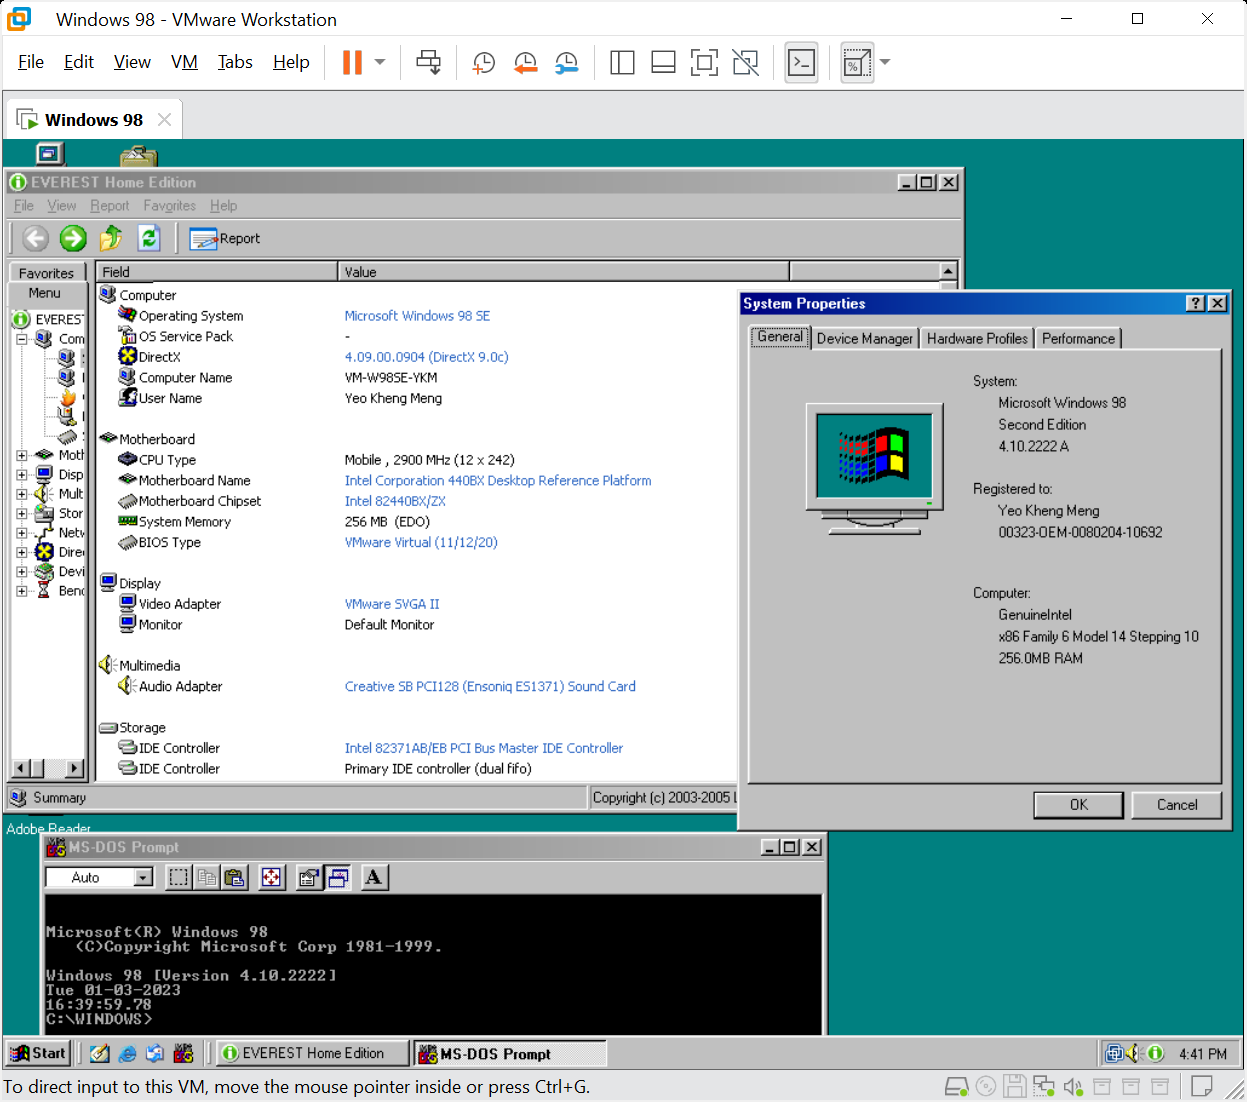Open the Windows 98 Start button
The width and height of the screenshot is (1247, 1102).
click(x=37, y=1053)
